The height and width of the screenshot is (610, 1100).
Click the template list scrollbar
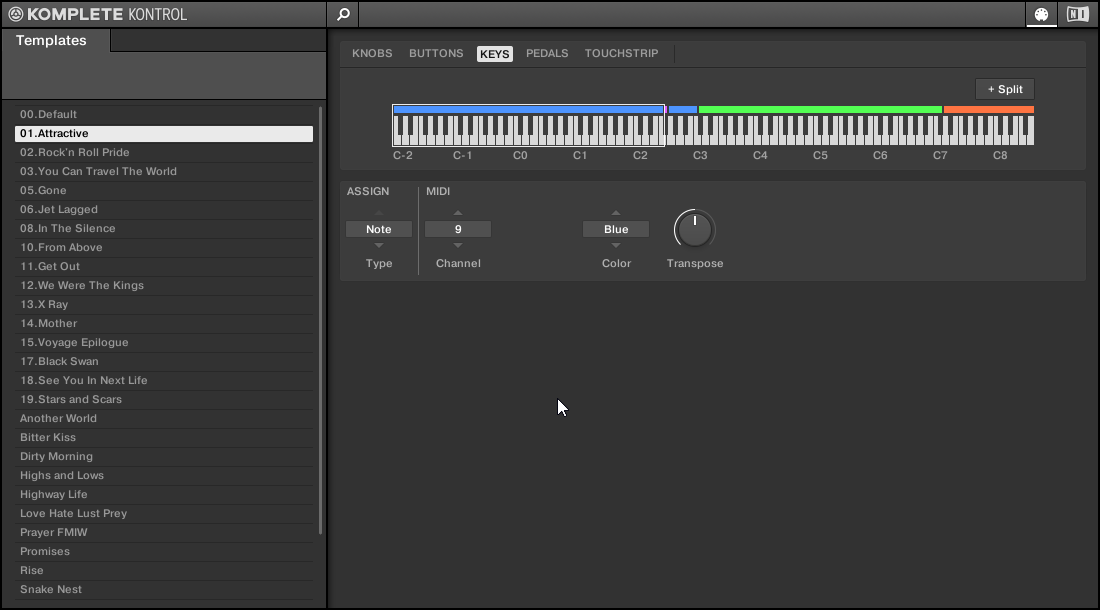pyautogui.click(x=321, y=320)
